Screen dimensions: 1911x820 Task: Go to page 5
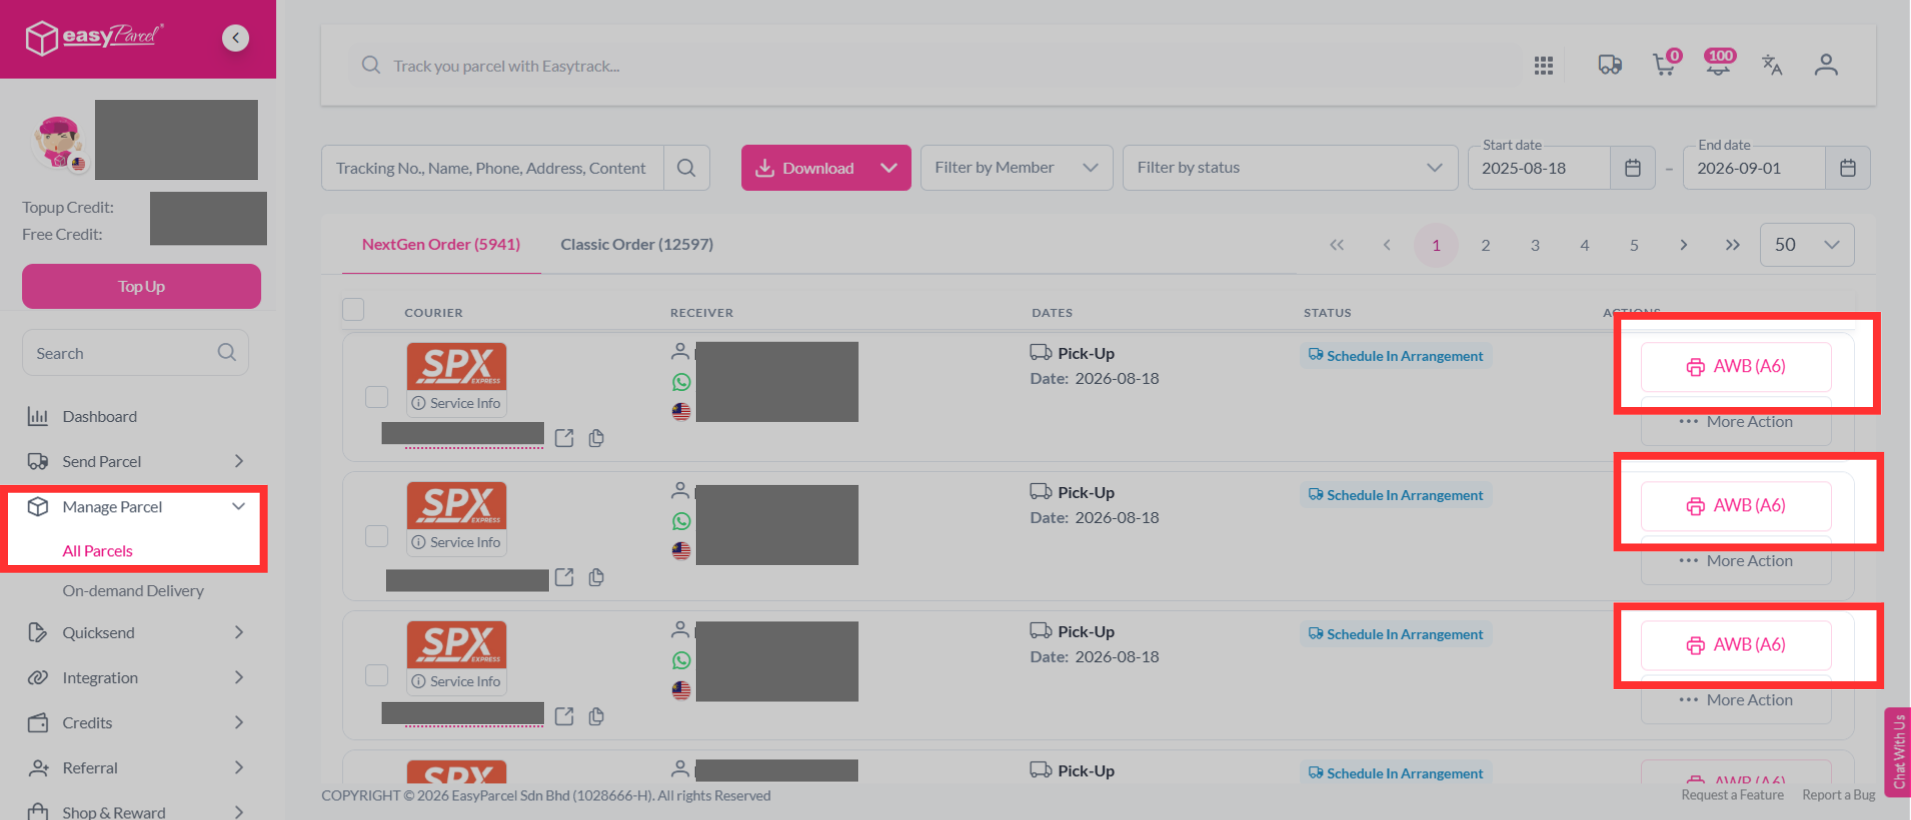[x=1633, y=245]
